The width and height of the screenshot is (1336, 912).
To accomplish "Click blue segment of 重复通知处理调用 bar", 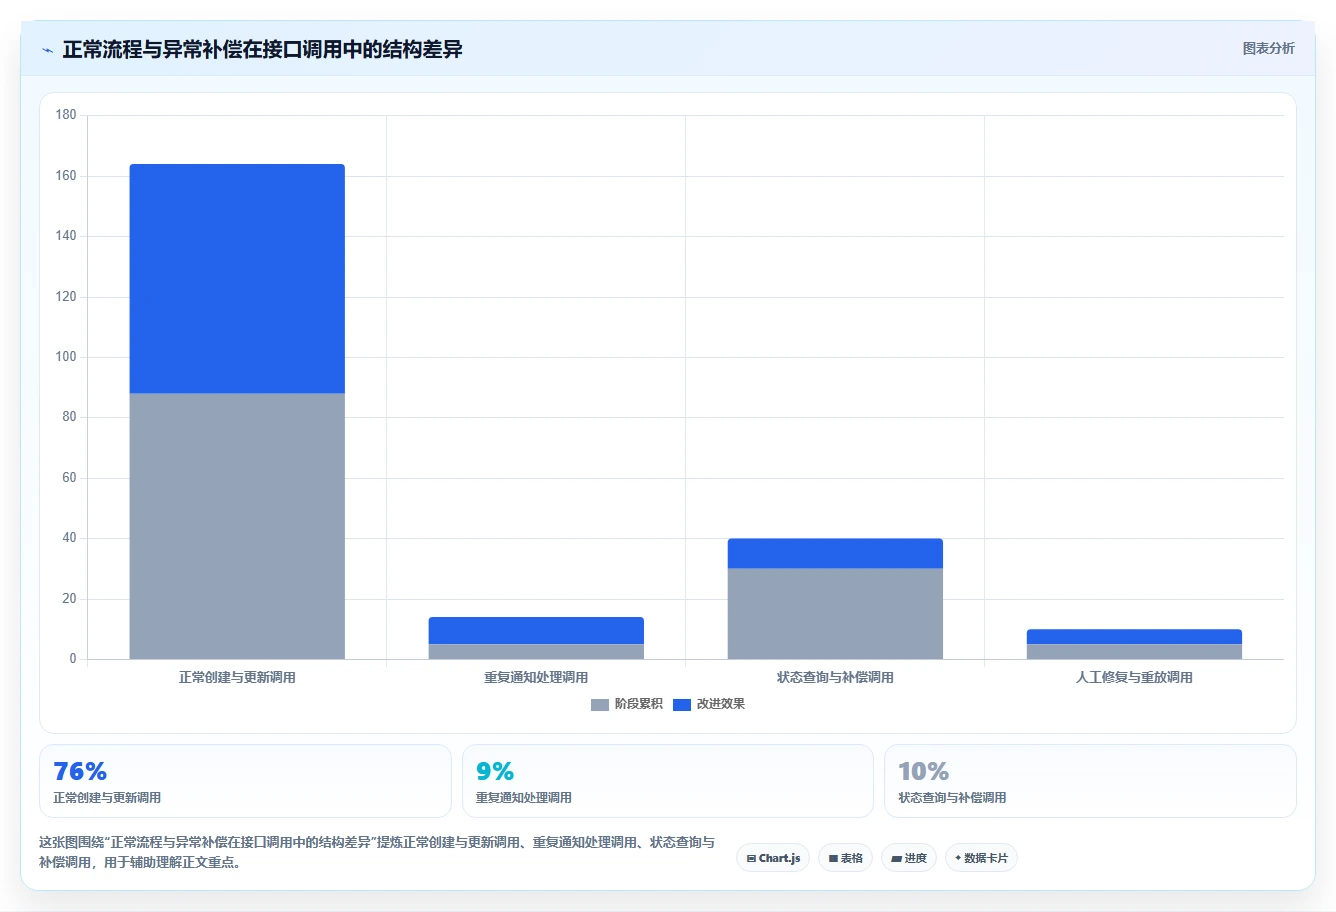I will [536, 630].
